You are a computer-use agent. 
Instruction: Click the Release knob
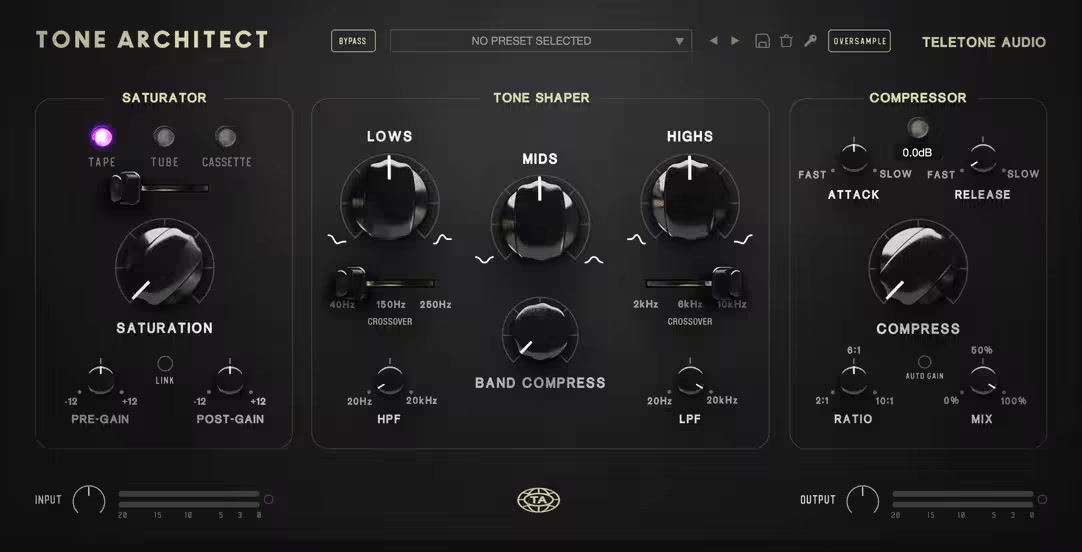[x=983, y=156]
